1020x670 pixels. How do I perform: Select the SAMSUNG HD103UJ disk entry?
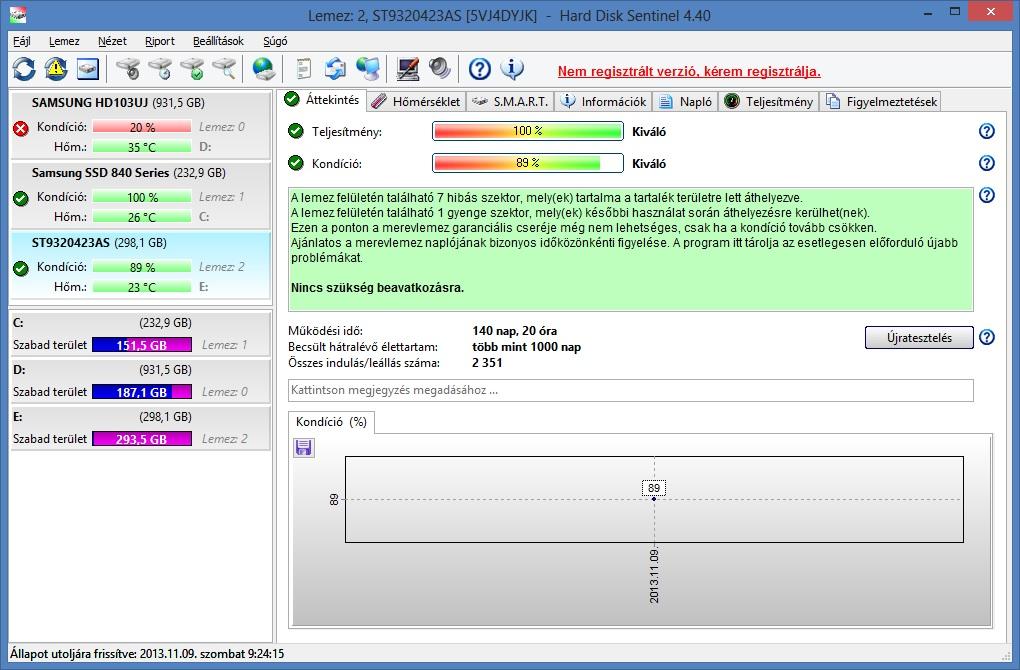point(141,125)
